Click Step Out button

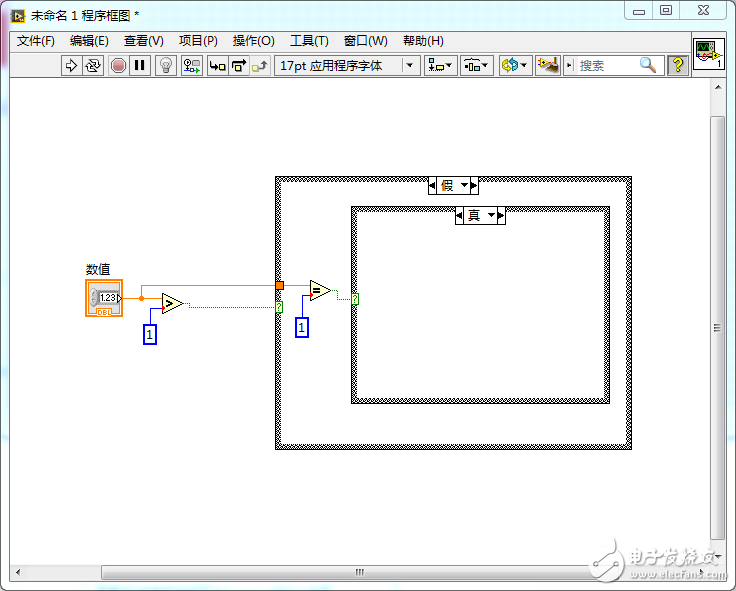tap(260, 65)
